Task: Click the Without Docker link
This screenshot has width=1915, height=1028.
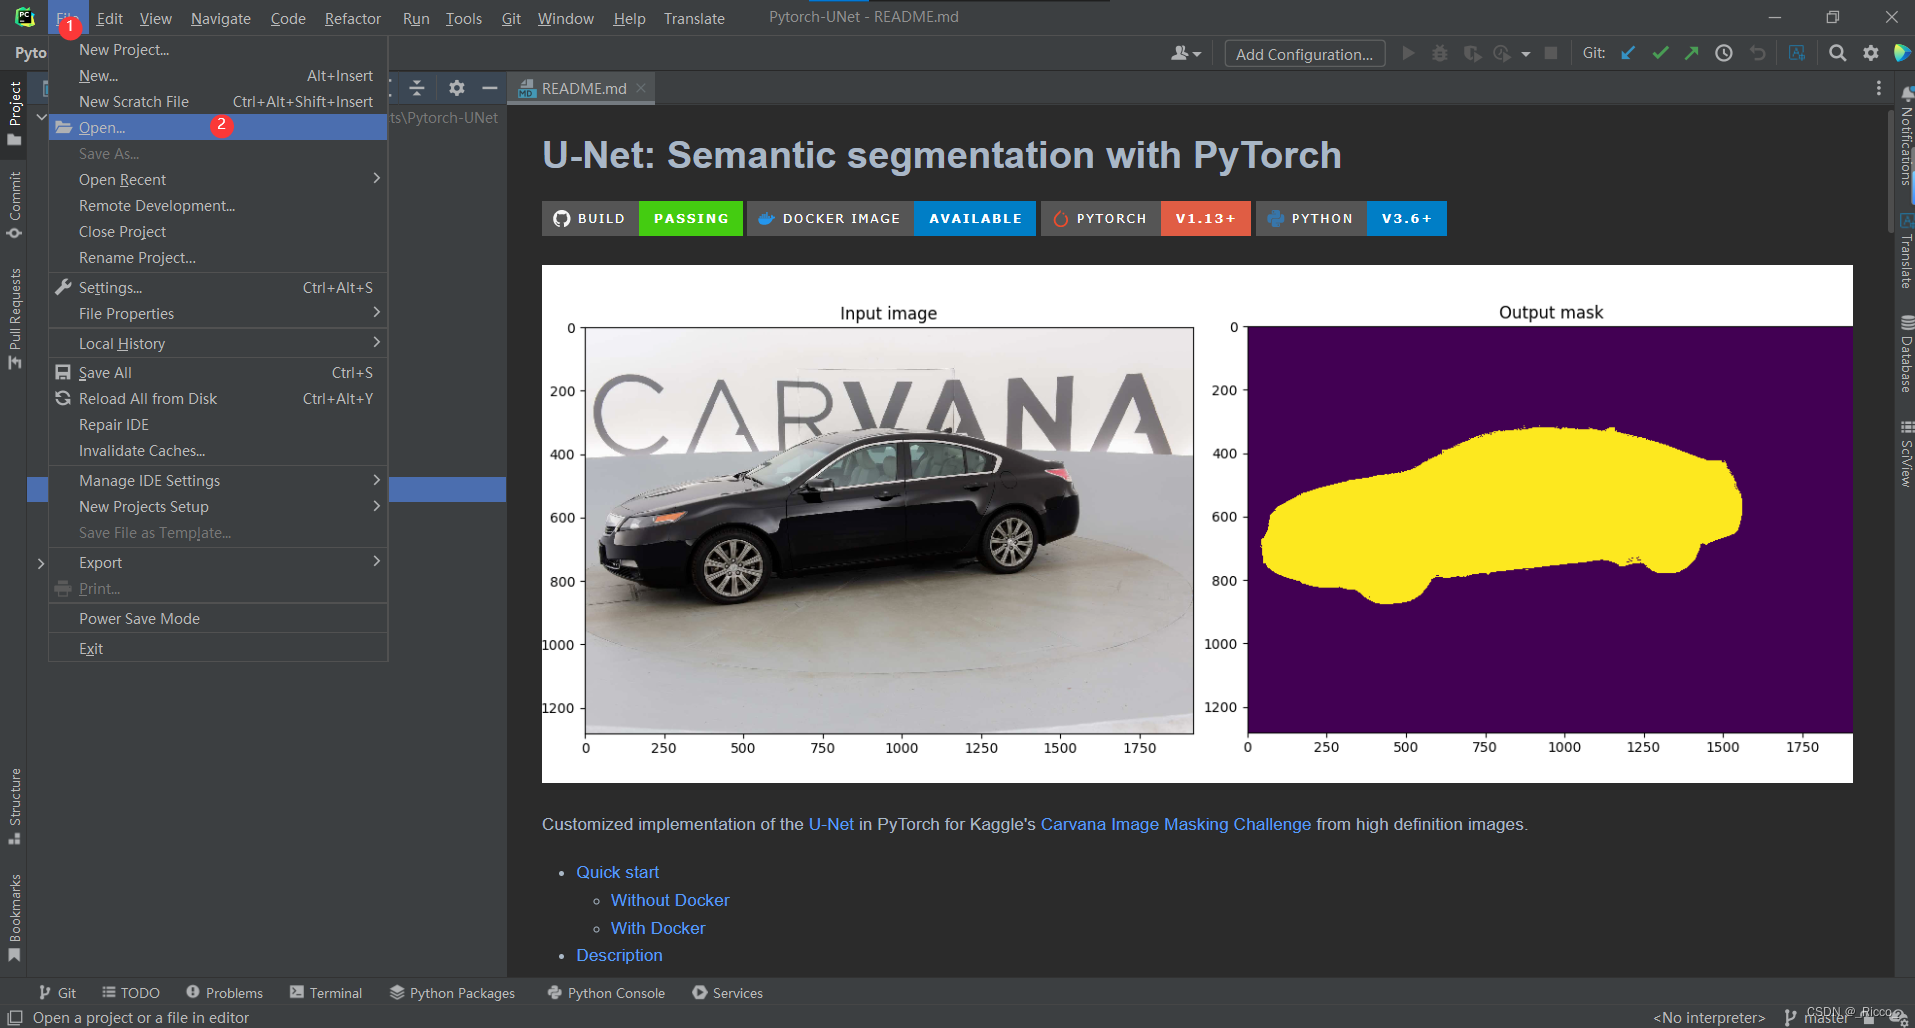Action: pos(670,900)
